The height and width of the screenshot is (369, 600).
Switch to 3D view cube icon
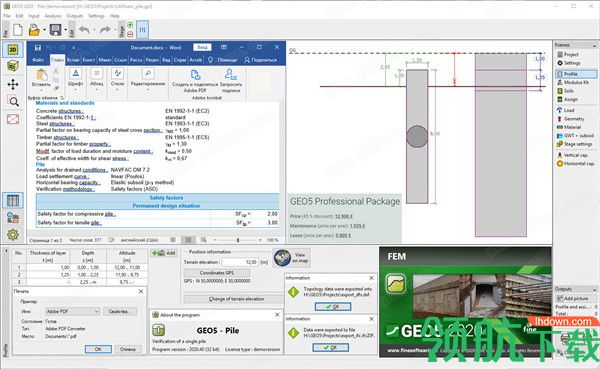pos(13,66)
